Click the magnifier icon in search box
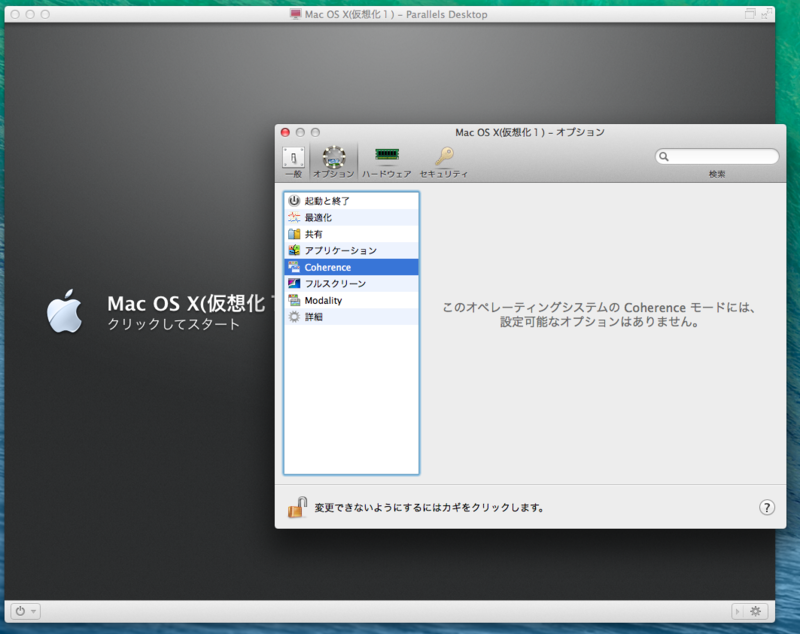The height and width of the screenshot is (634, 800). (664, 157)
